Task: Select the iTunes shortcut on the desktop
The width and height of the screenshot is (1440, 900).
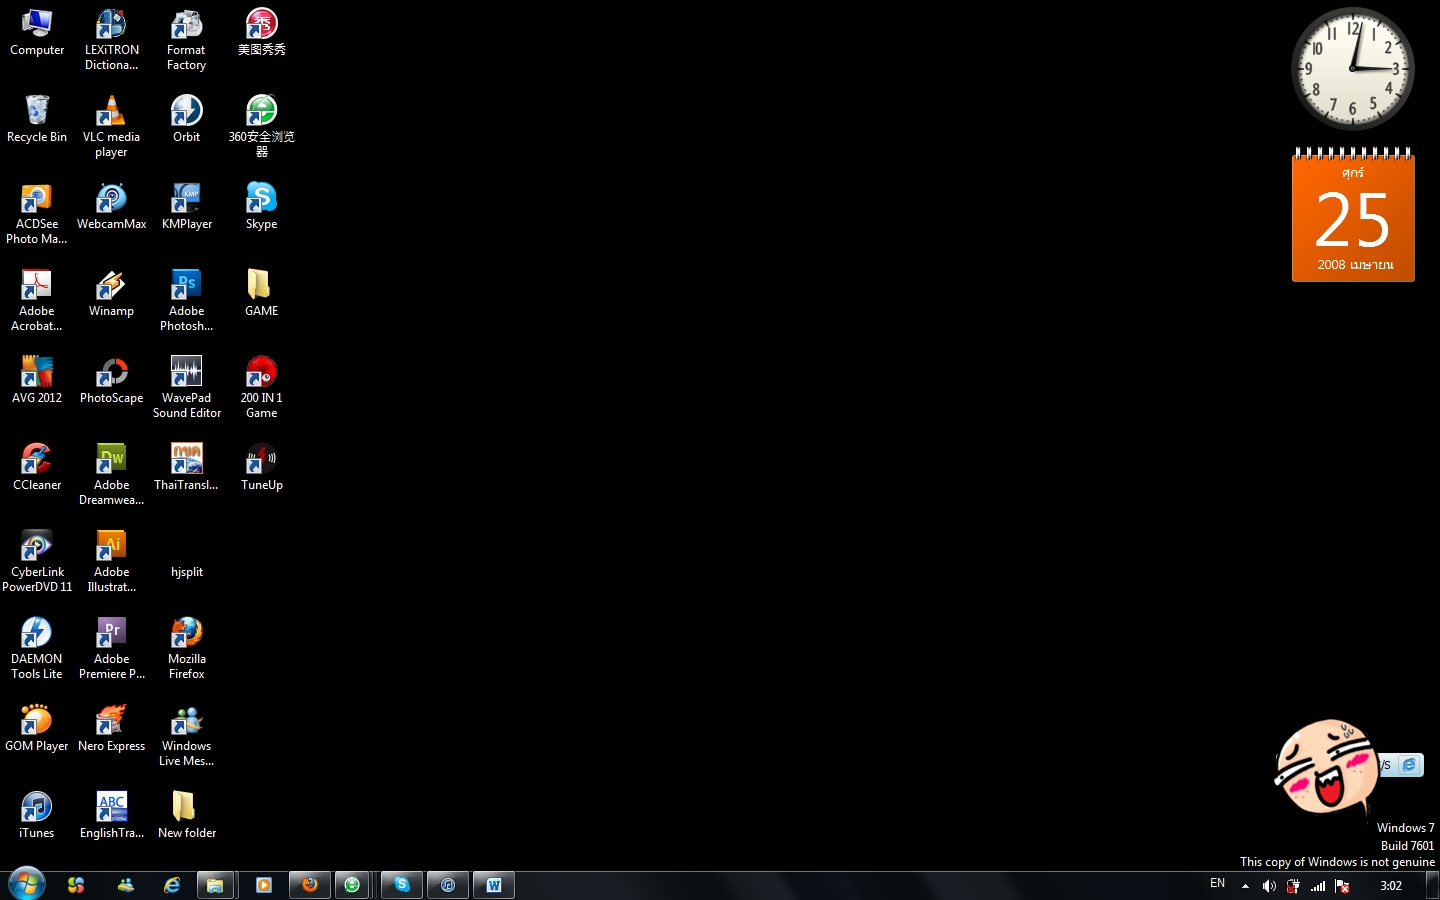Action: [37, 816]
